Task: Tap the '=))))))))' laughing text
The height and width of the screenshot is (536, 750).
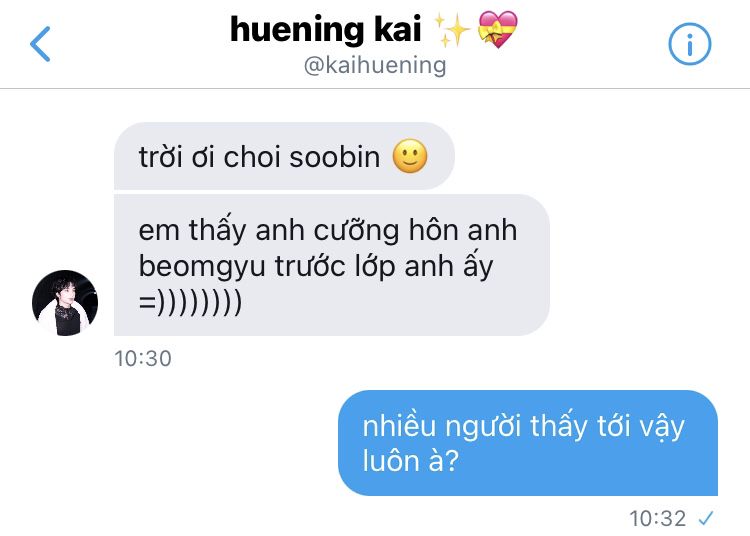Action: click(190, 302)
